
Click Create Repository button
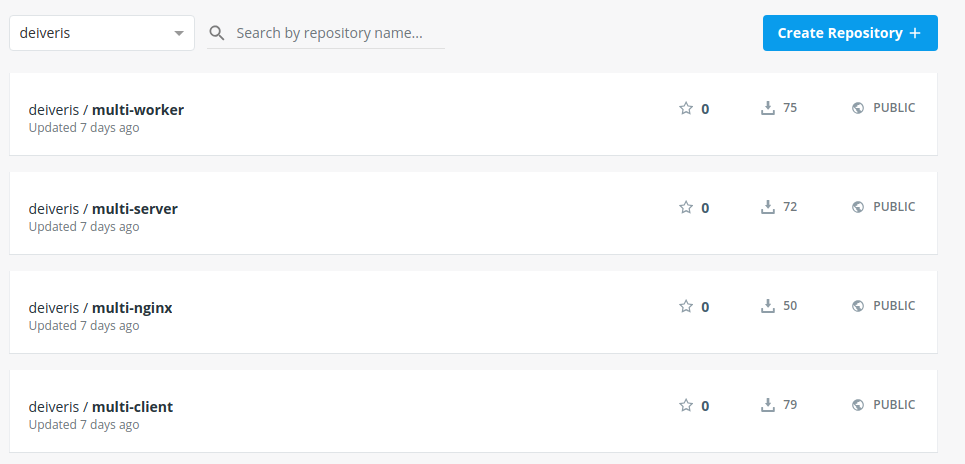coord(850,33)
